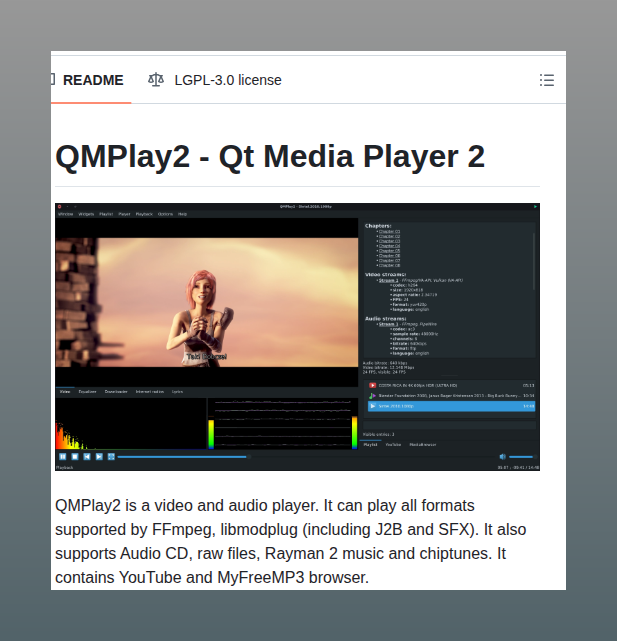
Task: Click the license scale icon
Action: pyautogui.click(x=156, y=80)
